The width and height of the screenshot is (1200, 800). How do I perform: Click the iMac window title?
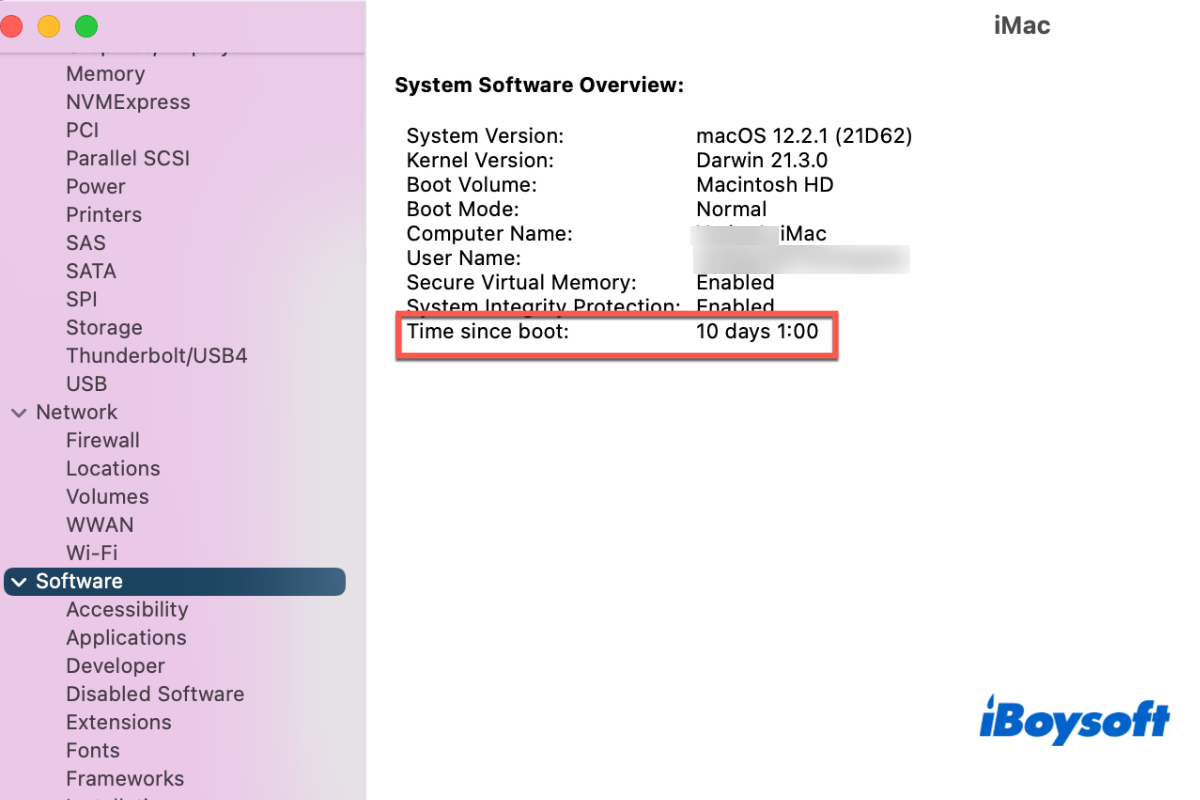[1022, 25]
